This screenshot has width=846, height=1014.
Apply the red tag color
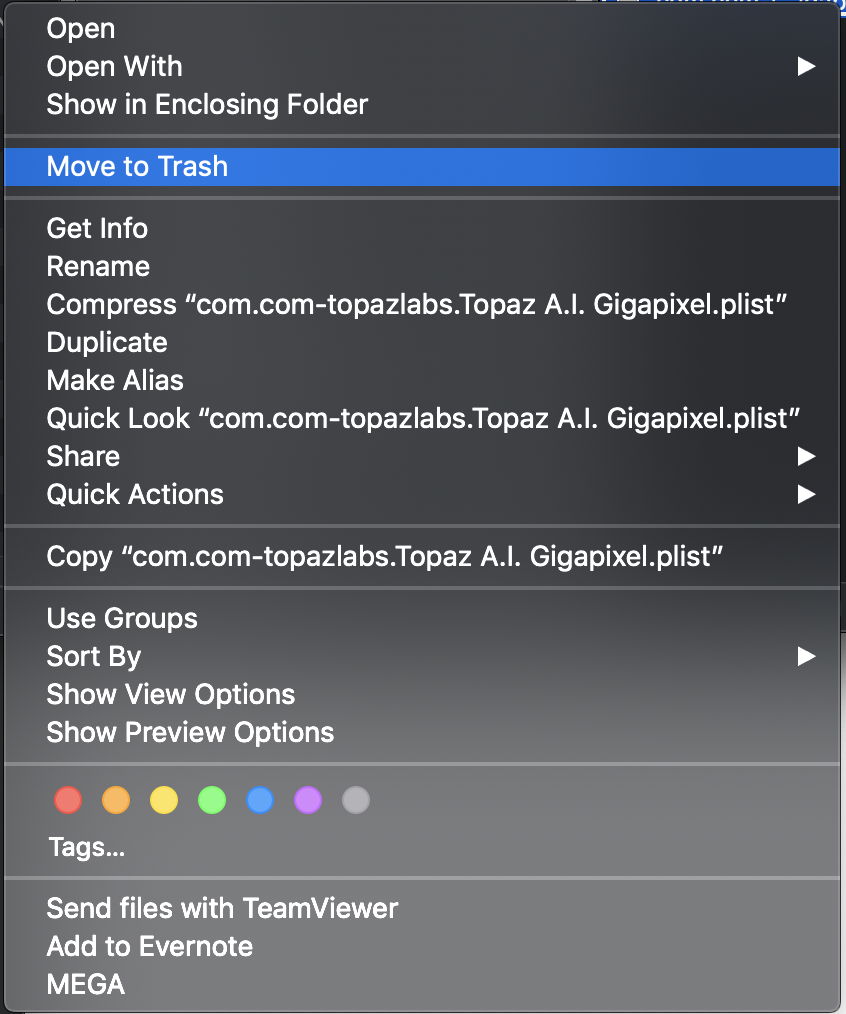pyautogui.click(x=68, y=800)
